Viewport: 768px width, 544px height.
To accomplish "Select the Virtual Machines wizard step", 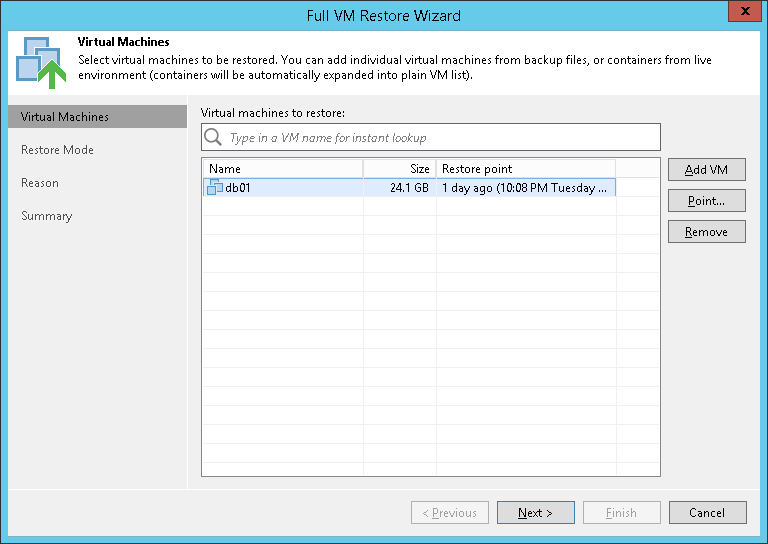I will (65, 117).
